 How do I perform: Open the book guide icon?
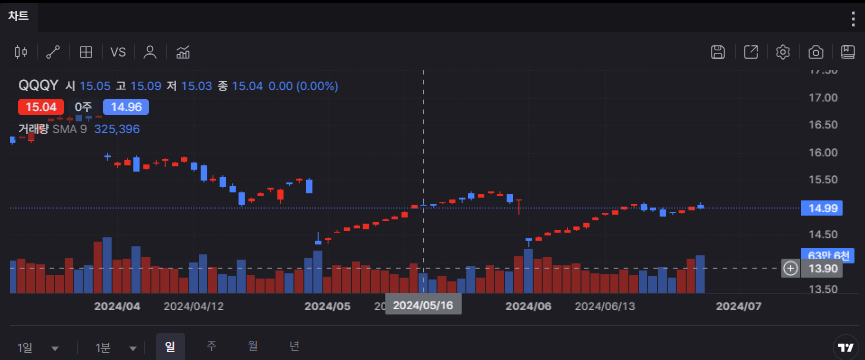pyautogui.click(x=847, y=52)
